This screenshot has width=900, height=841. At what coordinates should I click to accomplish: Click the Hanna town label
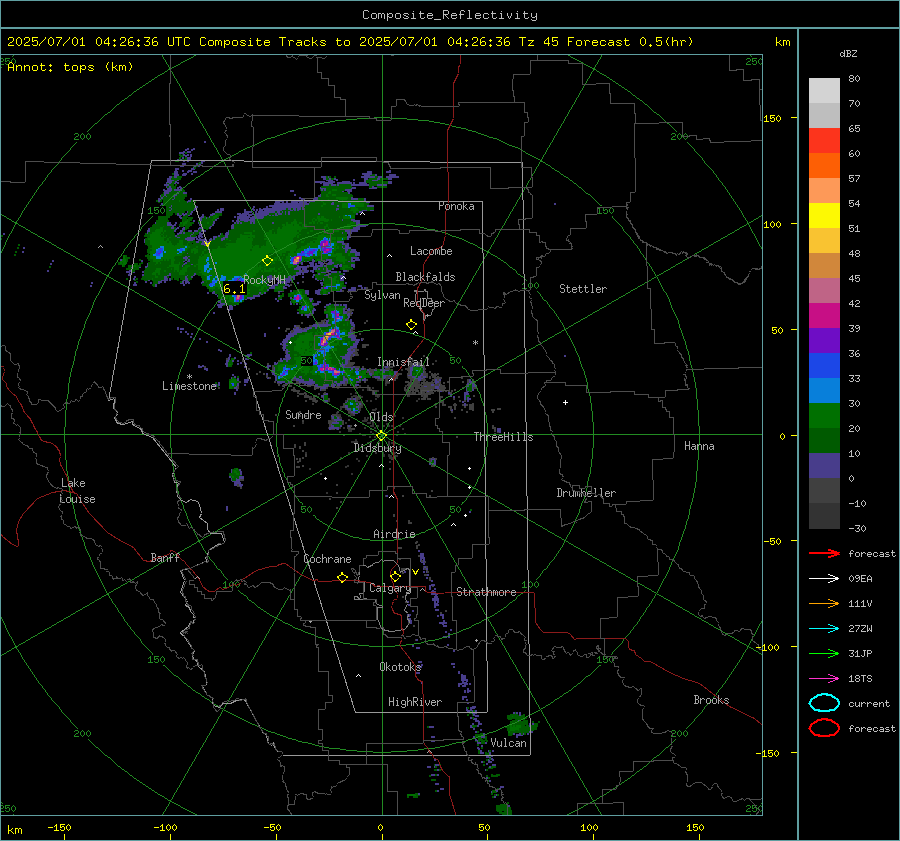point(699,446)
